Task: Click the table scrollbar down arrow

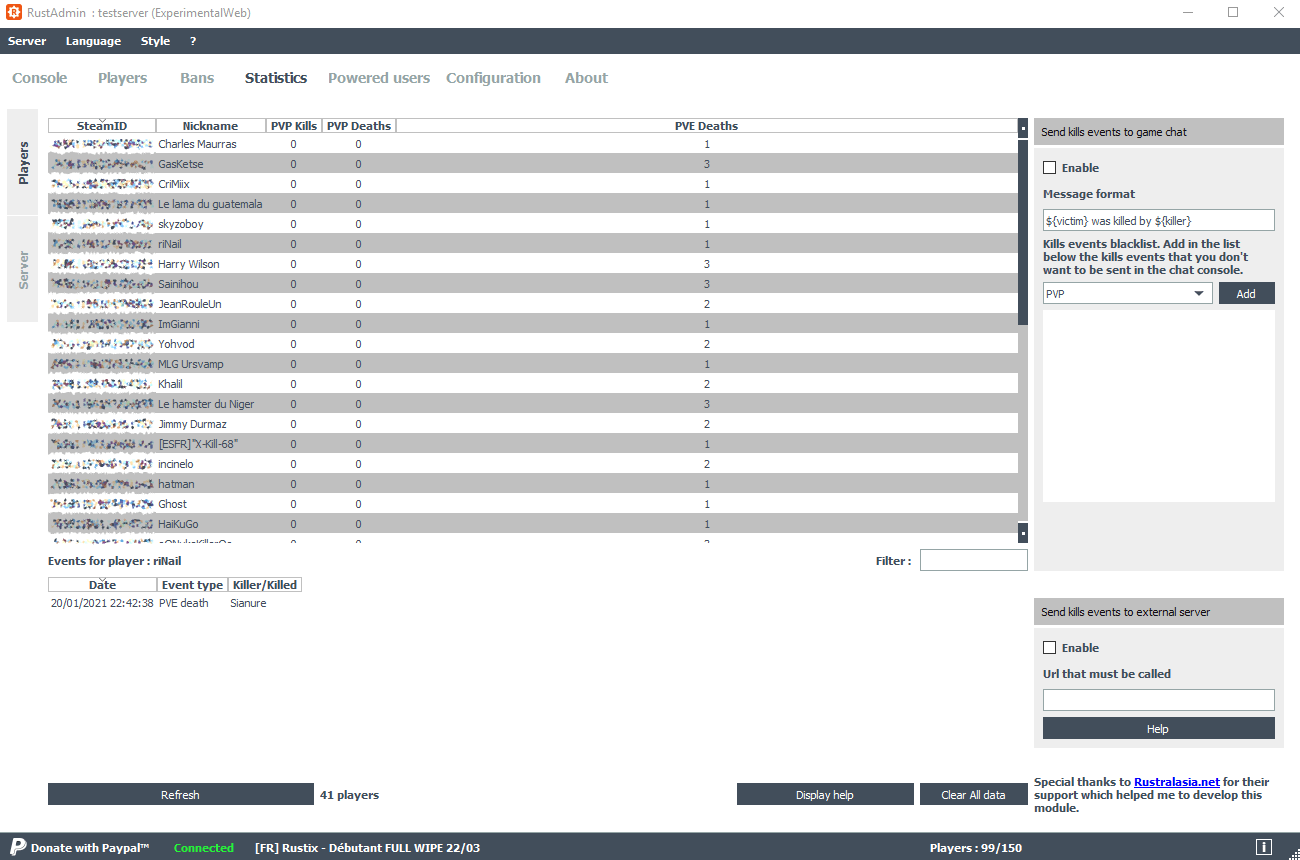Action: tap(1022, 533)
